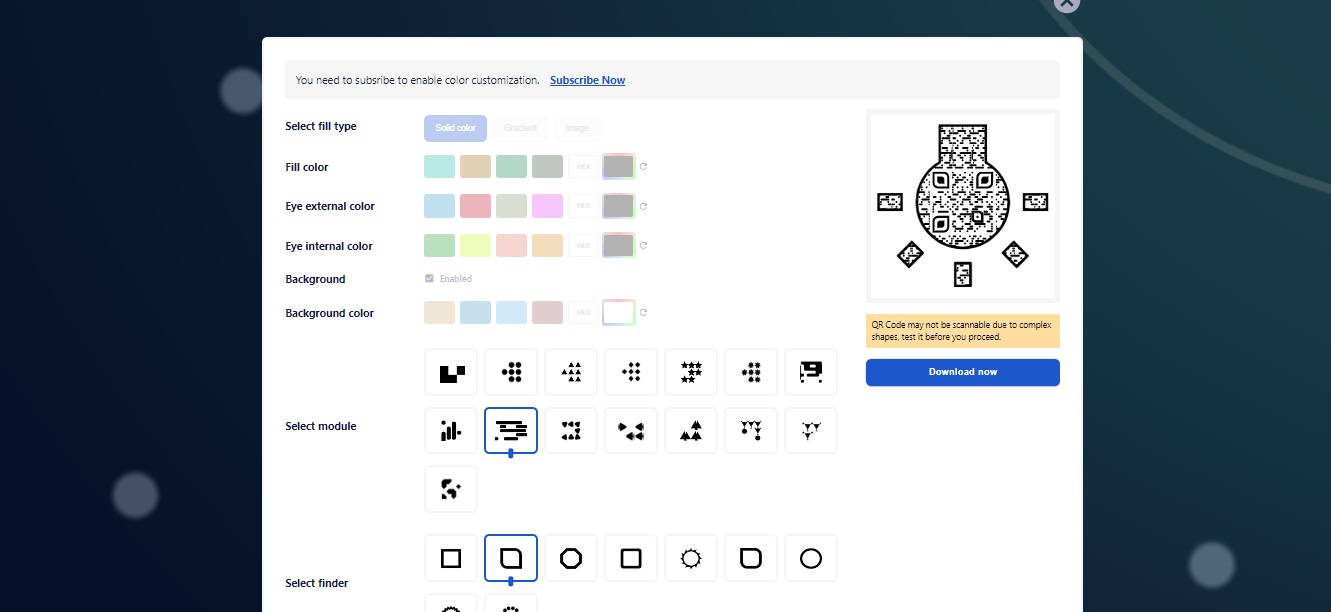
Task: Click the "Eye external color" label
Action: click(330, 207)
